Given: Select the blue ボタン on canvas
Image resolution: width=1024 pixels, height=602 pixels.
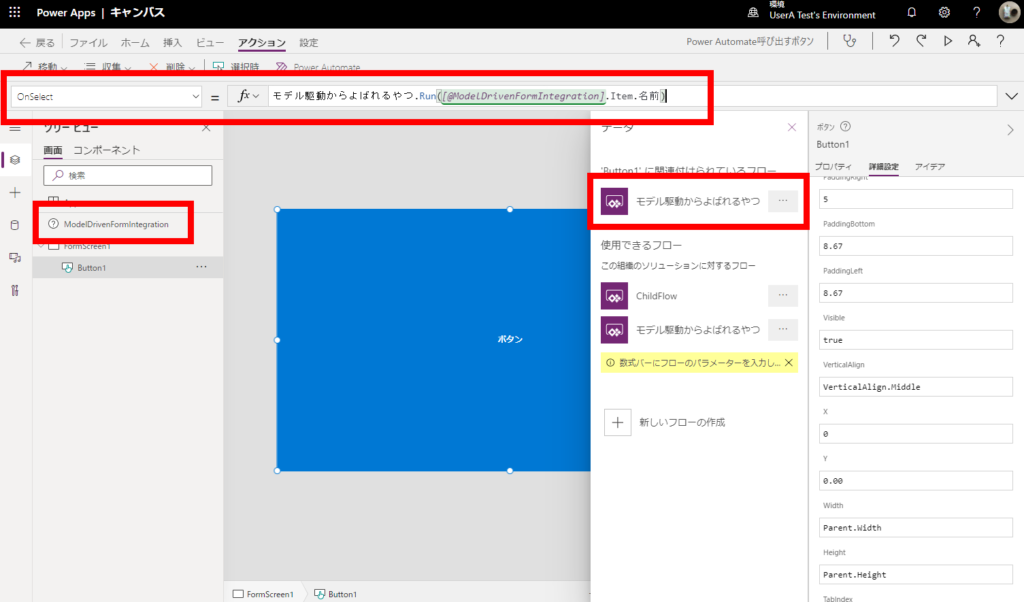Looking at the screenshot, I should [x=433, y=340].
